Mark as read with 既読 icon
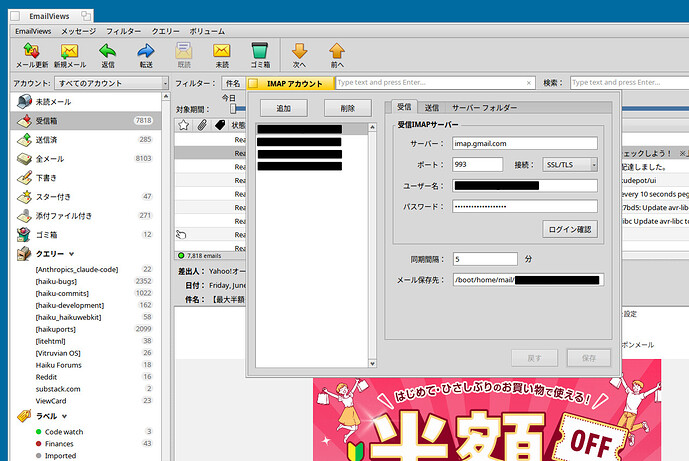The height and width of the screenshot is (461, 689). [x=184, y=51]
